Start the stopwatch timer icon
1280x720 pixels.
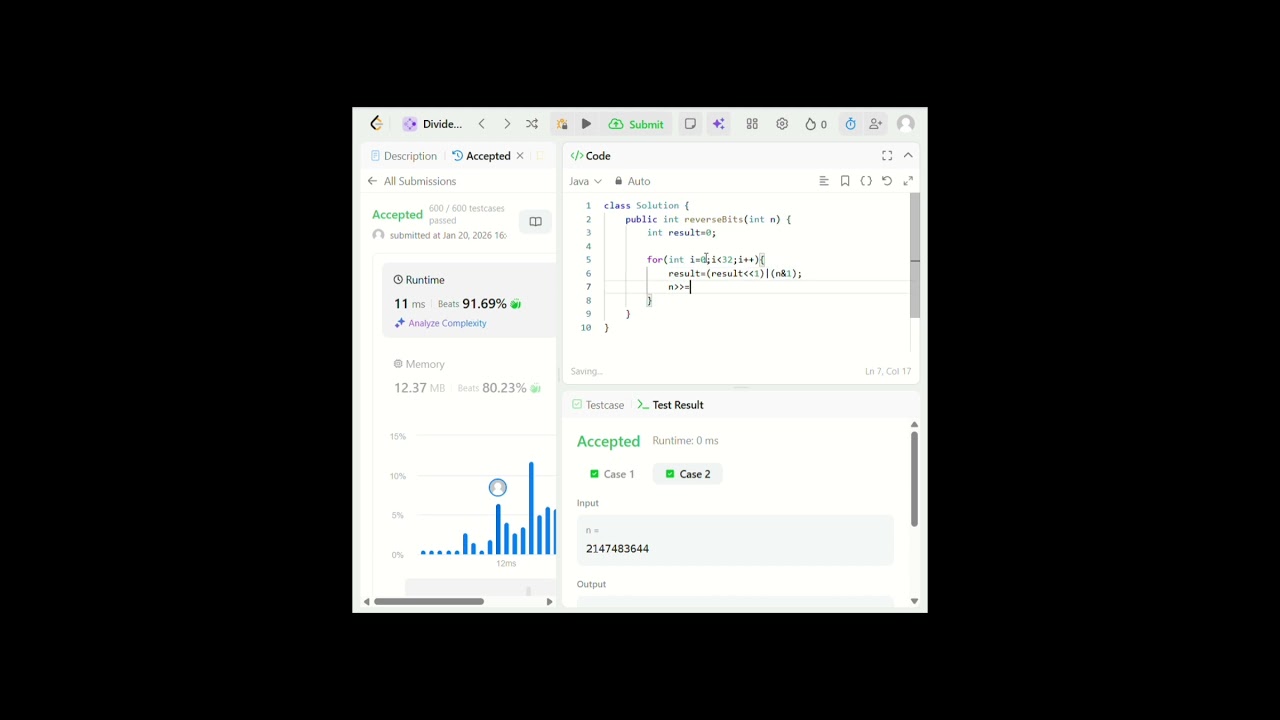[850, 124]
